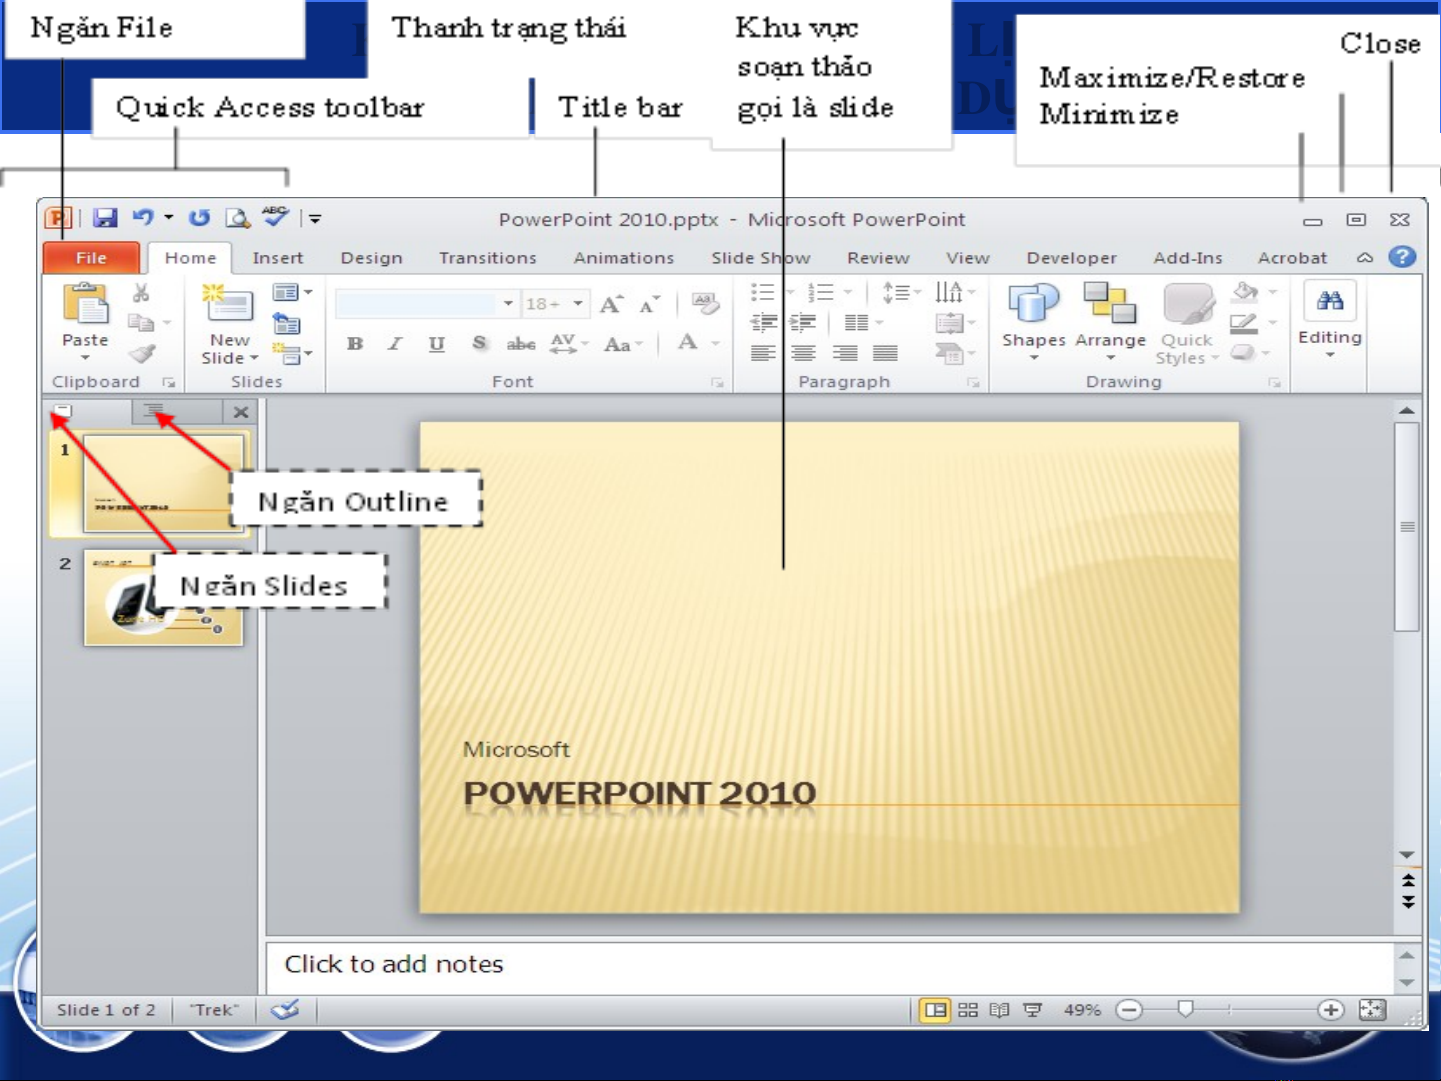Click the Undo icon

tap(143, 217)
